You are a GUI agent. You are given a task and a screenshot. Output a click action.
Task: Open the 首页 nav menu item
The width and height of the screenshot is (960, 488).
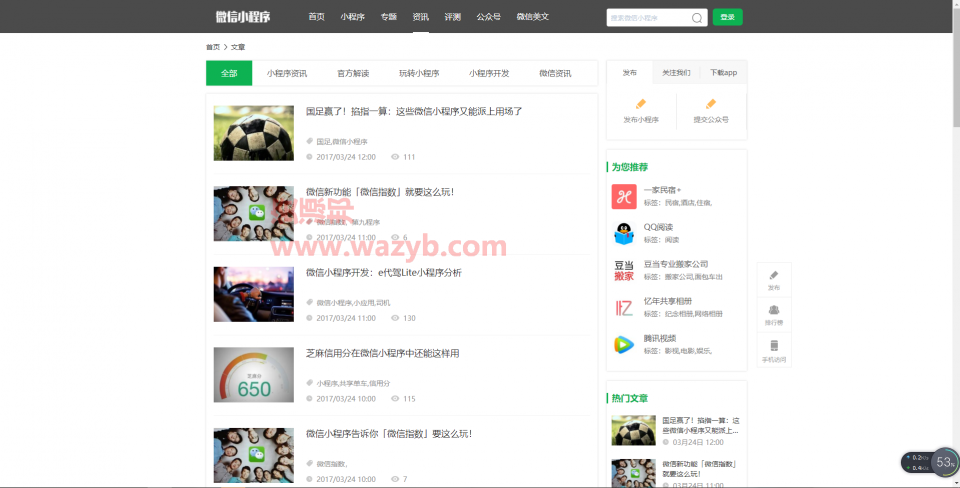(317, 17)
